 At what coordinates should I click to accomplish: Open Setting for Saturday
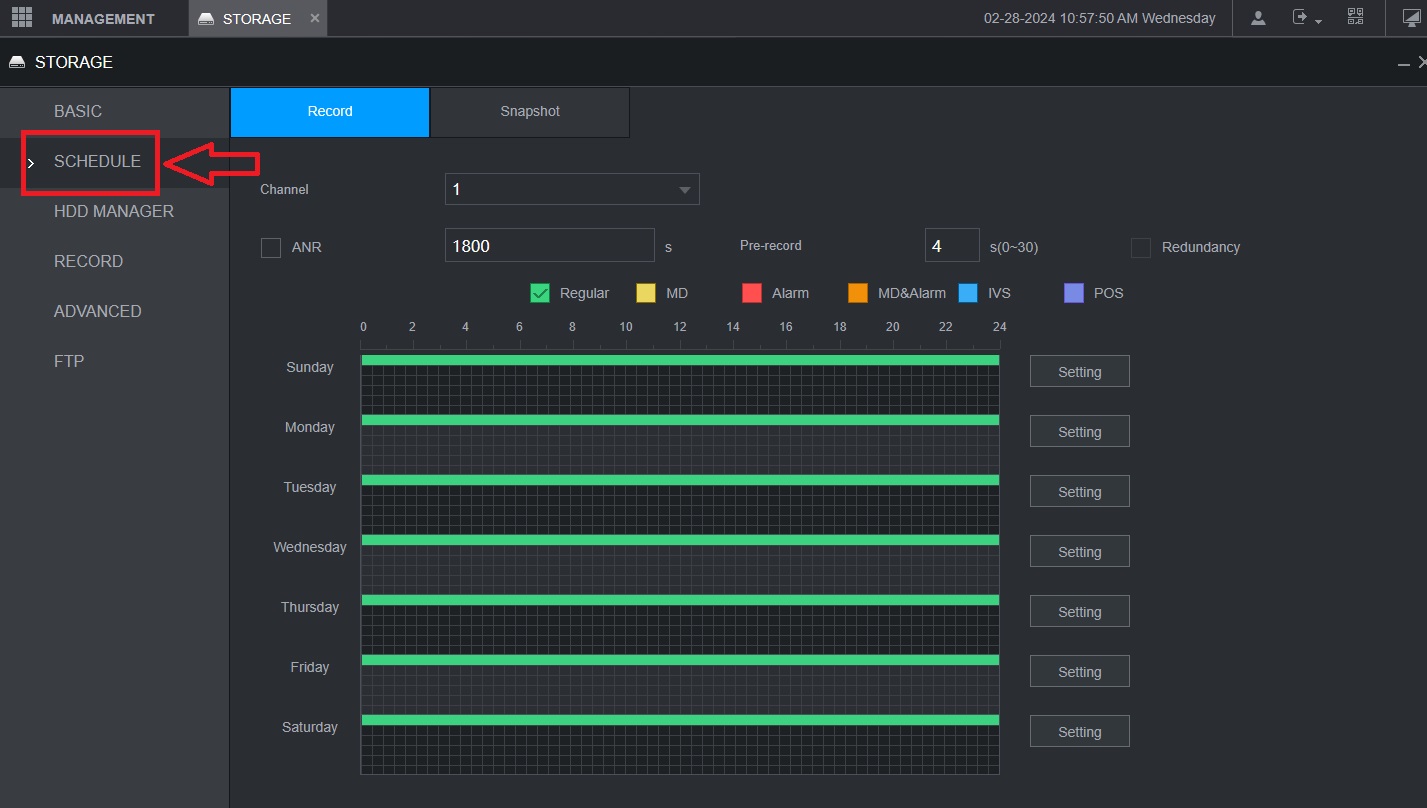tap(1080, 731)
